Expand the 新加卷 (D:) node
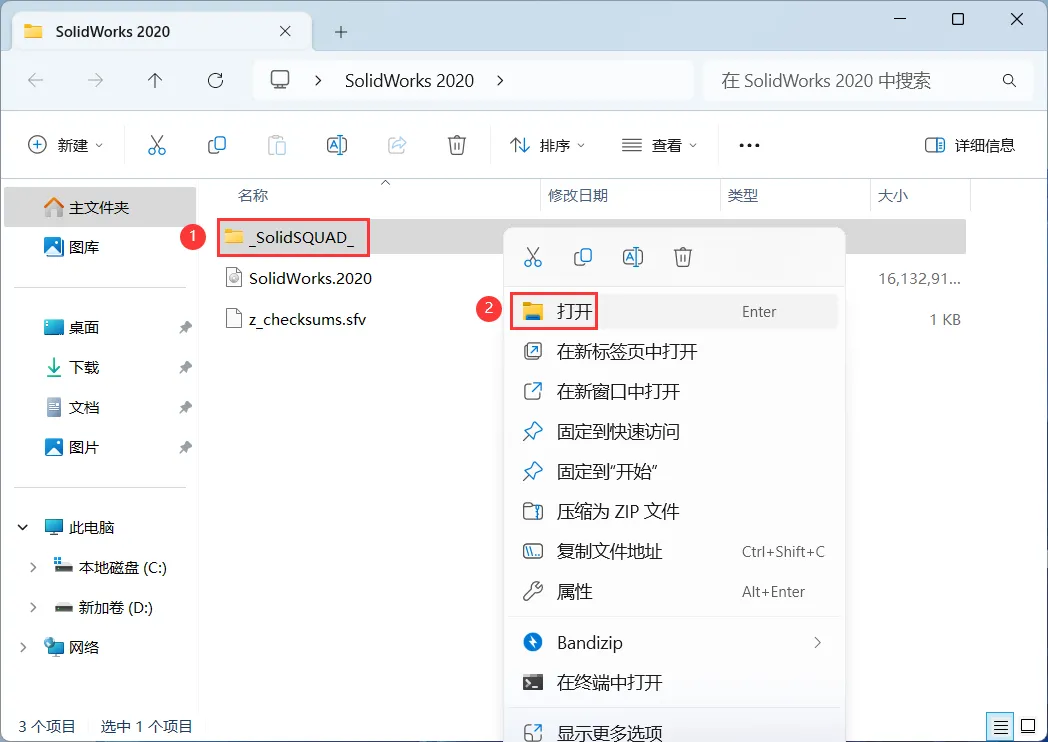The image size is (1048, 742). [33, 608]
